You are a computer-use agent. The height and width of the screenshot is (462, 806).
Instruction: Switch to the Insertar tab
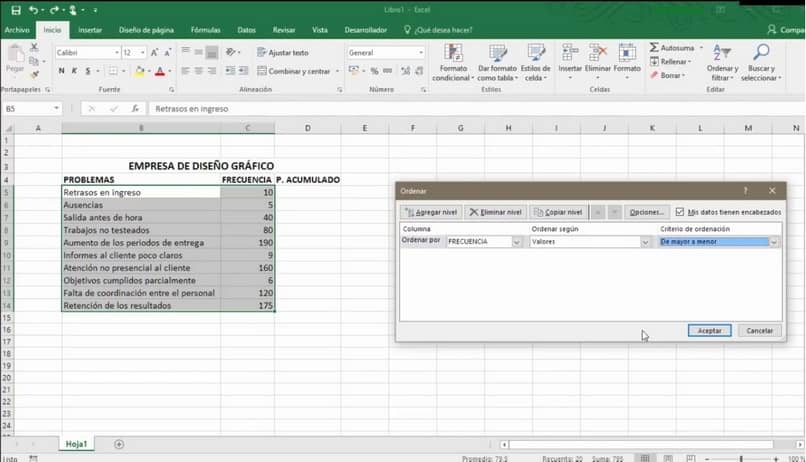90,30
